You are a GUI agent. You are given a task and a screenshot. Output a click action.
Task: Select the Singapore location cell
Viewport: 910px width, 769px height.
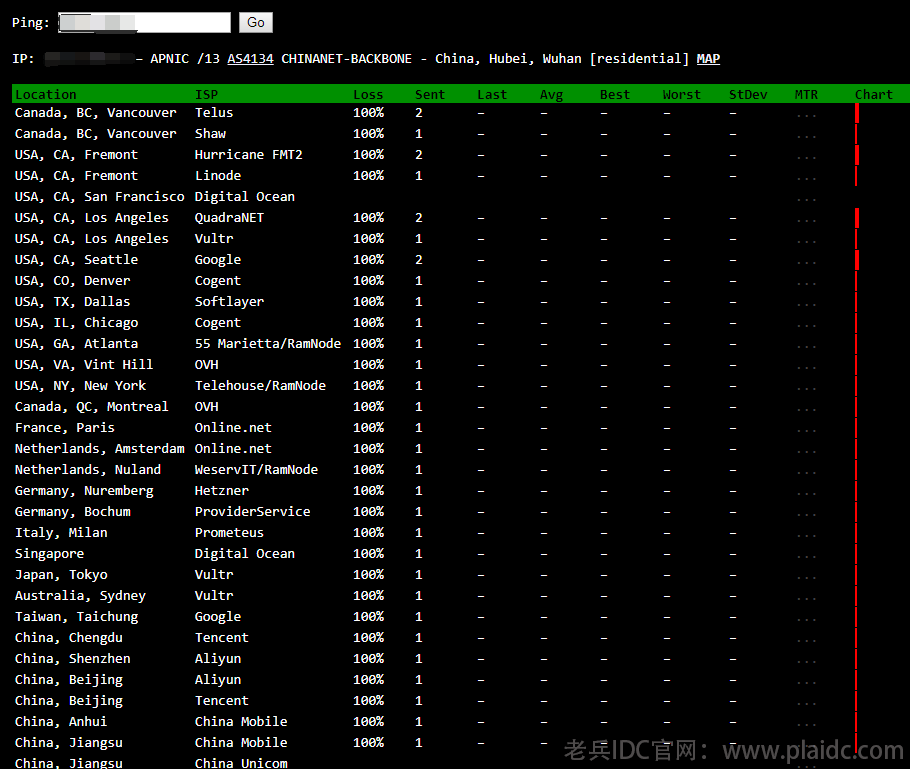pyautogui.click(x=49, y=554)
